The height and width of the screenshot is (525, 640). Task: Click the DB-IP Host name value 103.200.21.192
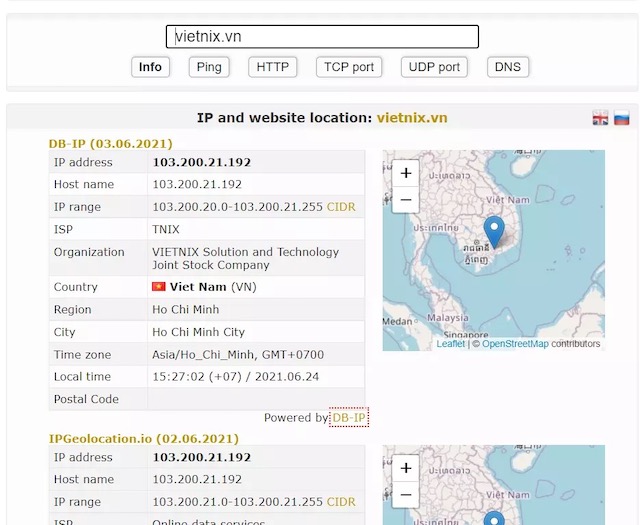point(197,185)
